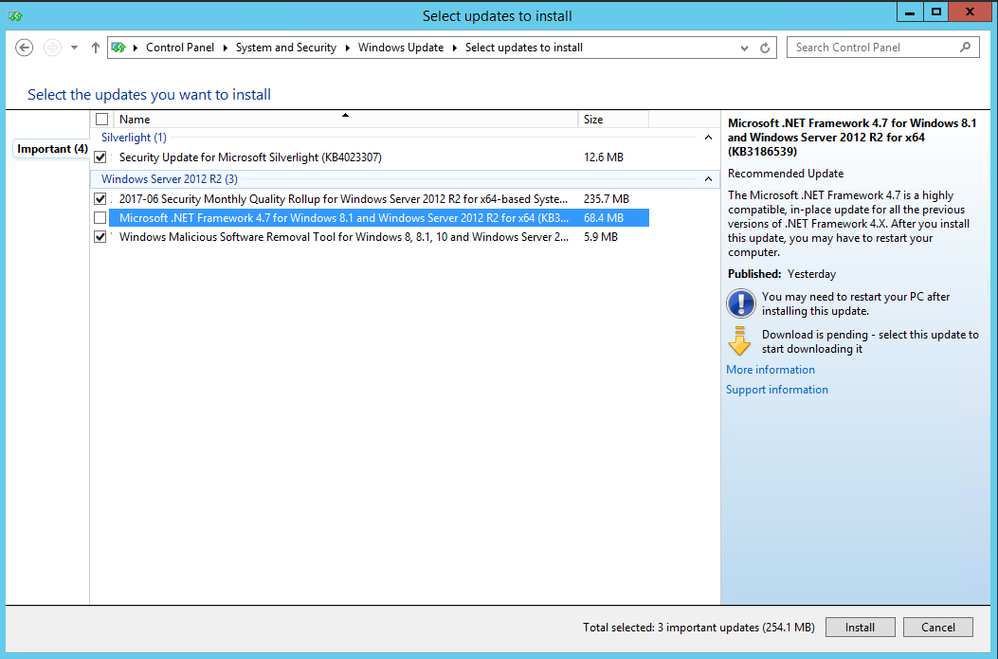Collapse the Silverlight update group

pyautogui.click(x=708, y=136)
